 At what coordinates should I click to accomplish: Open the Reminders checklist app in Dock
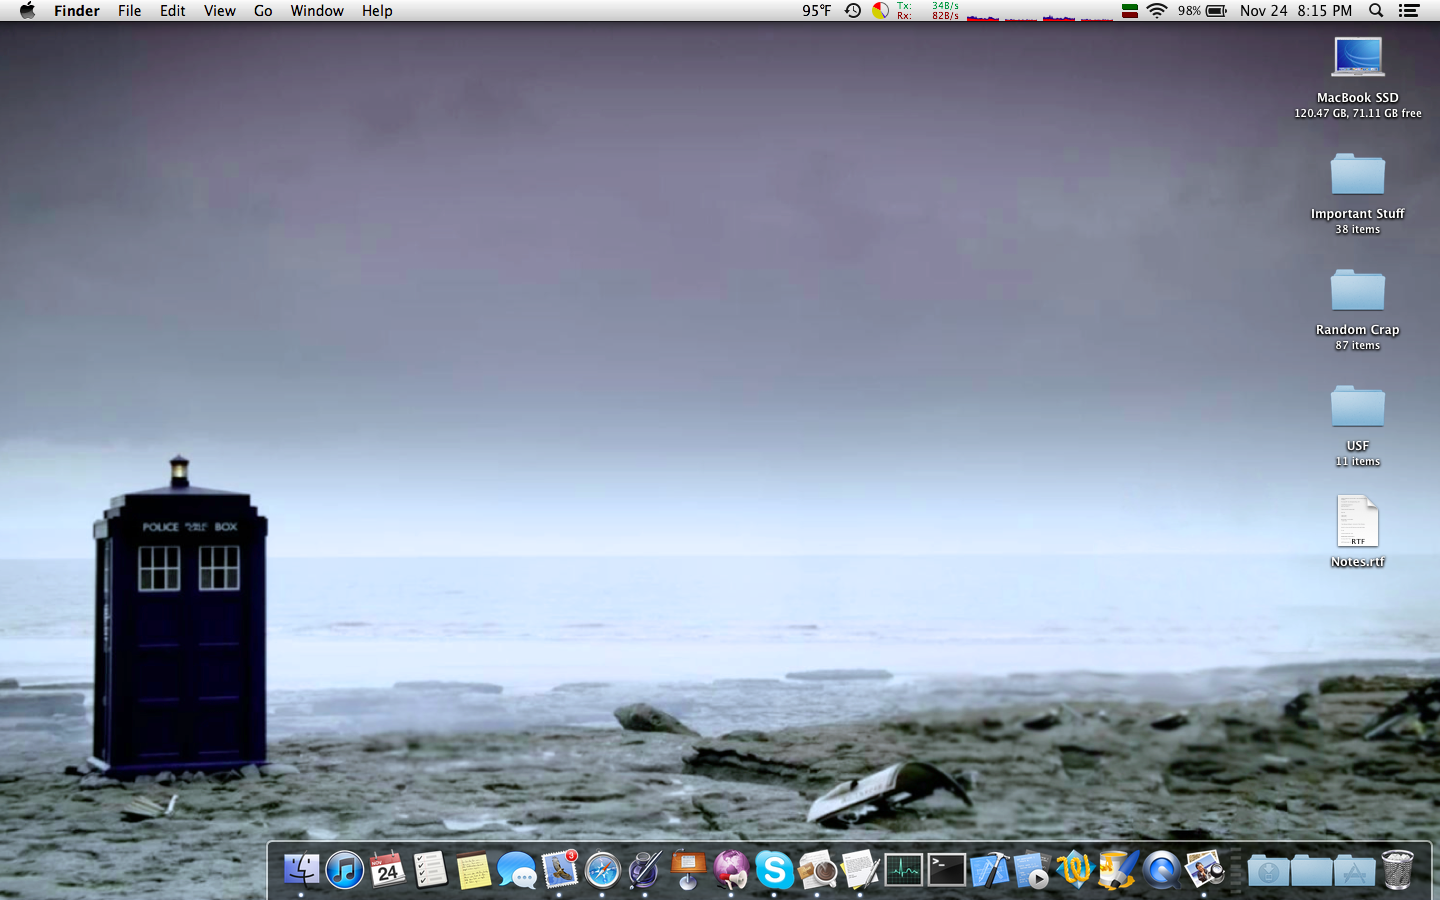click(431, 869)
